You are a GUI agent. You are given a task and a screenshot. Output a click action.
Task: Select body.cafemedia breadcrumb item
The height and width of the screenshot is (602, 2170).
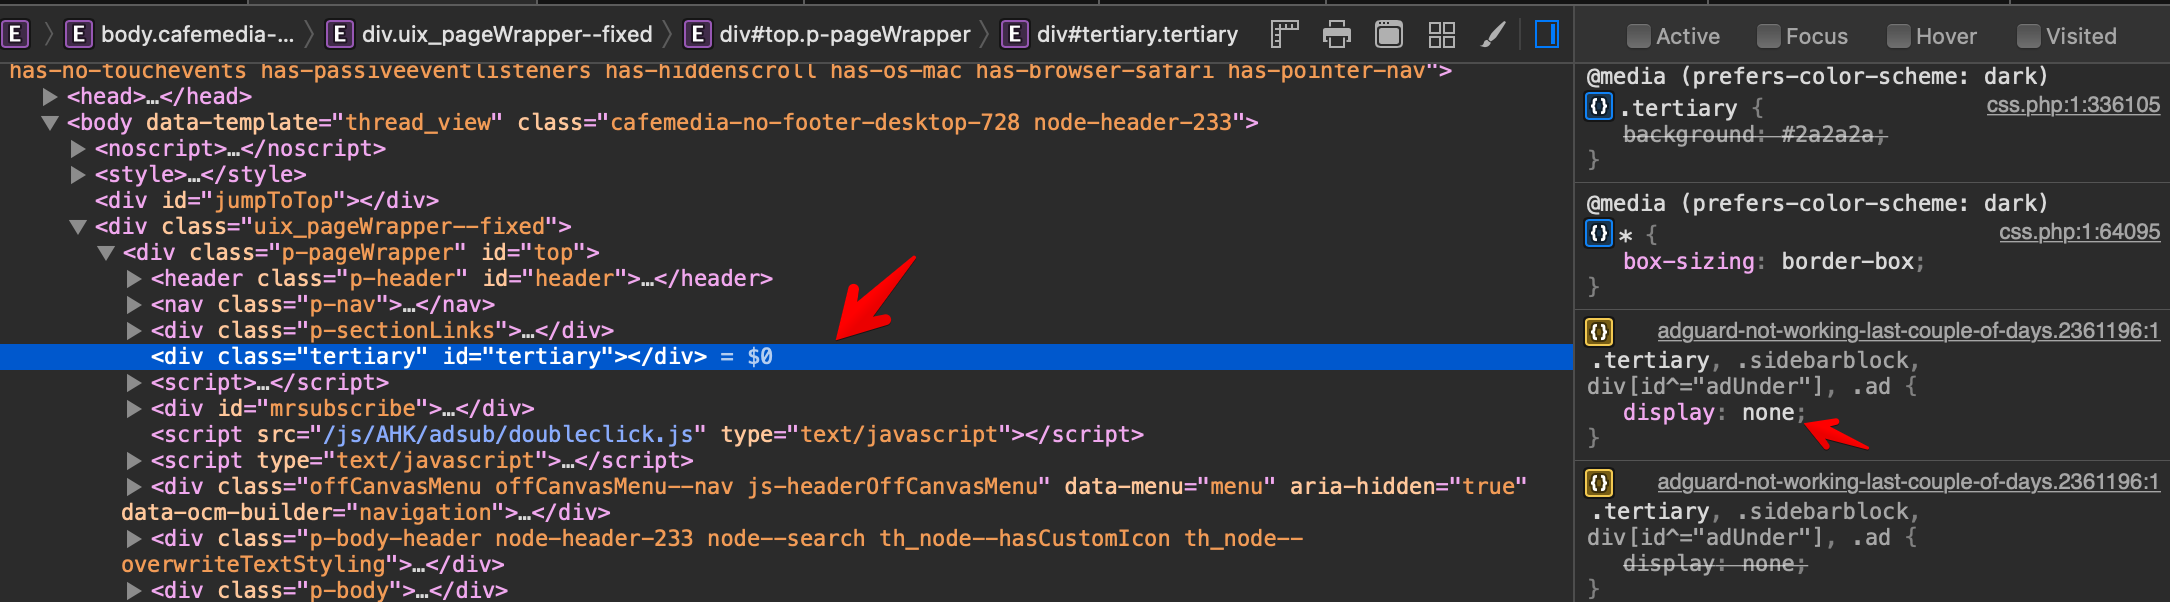197,35
